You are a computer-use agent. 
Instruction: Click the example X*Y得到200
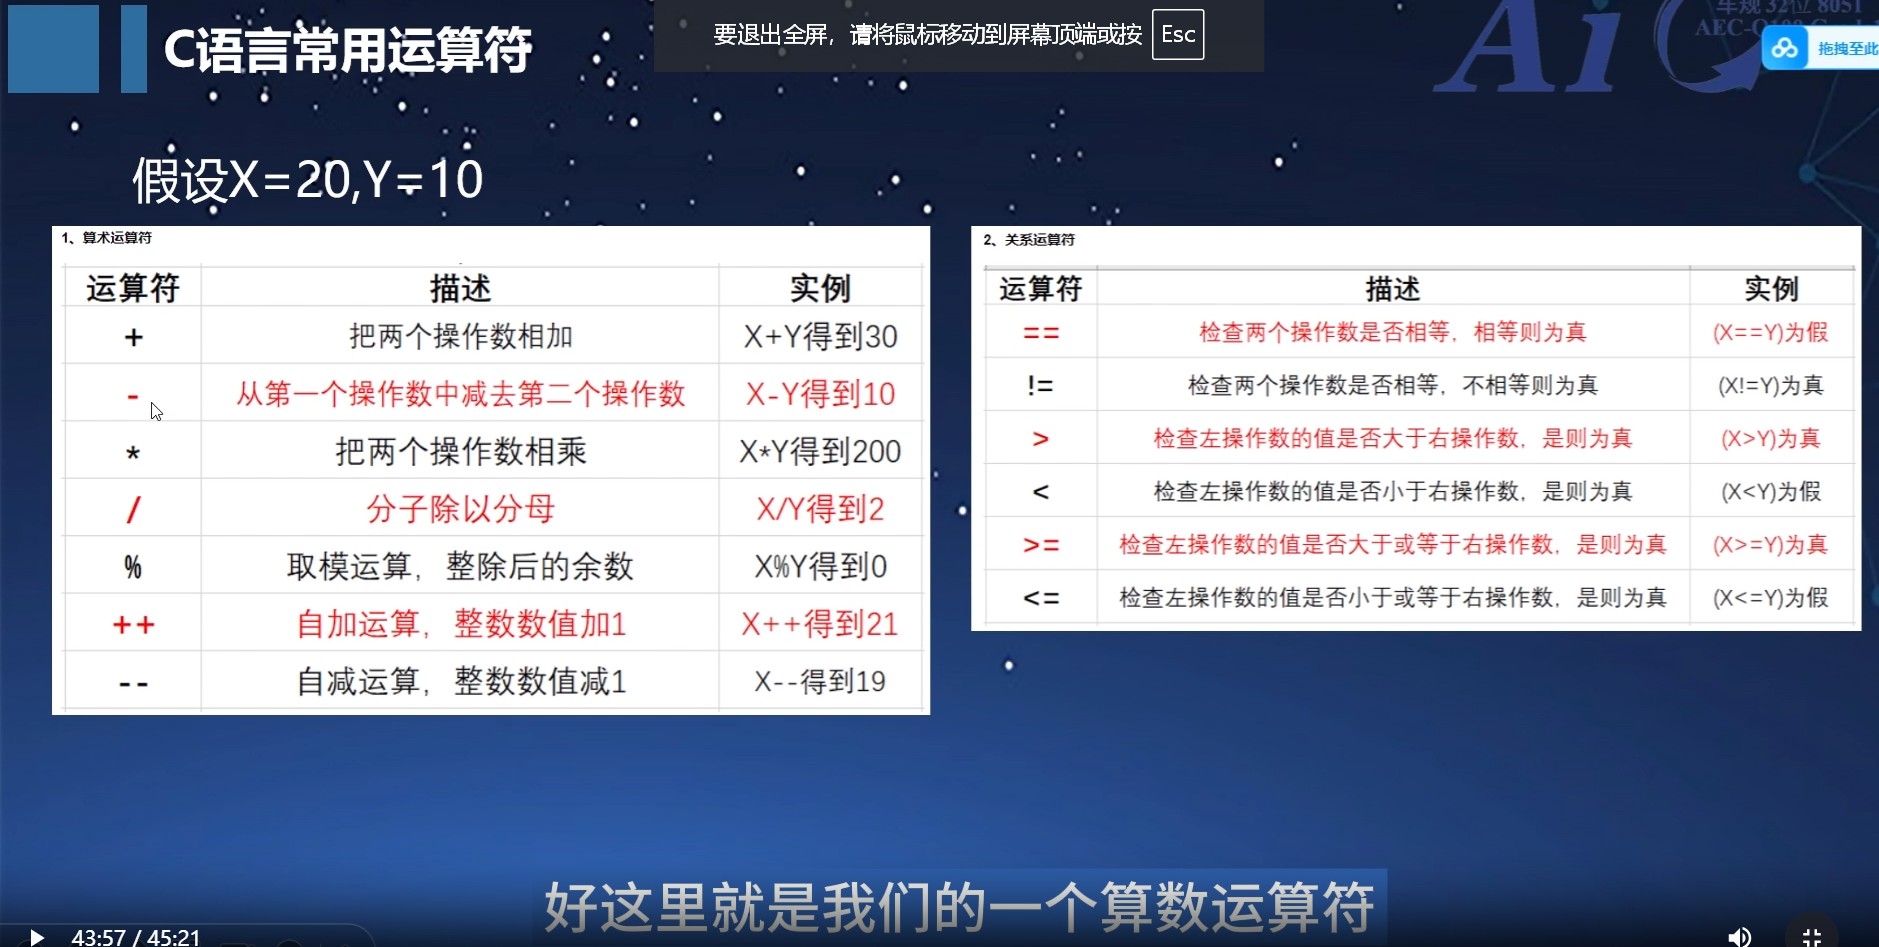(820, 451)
